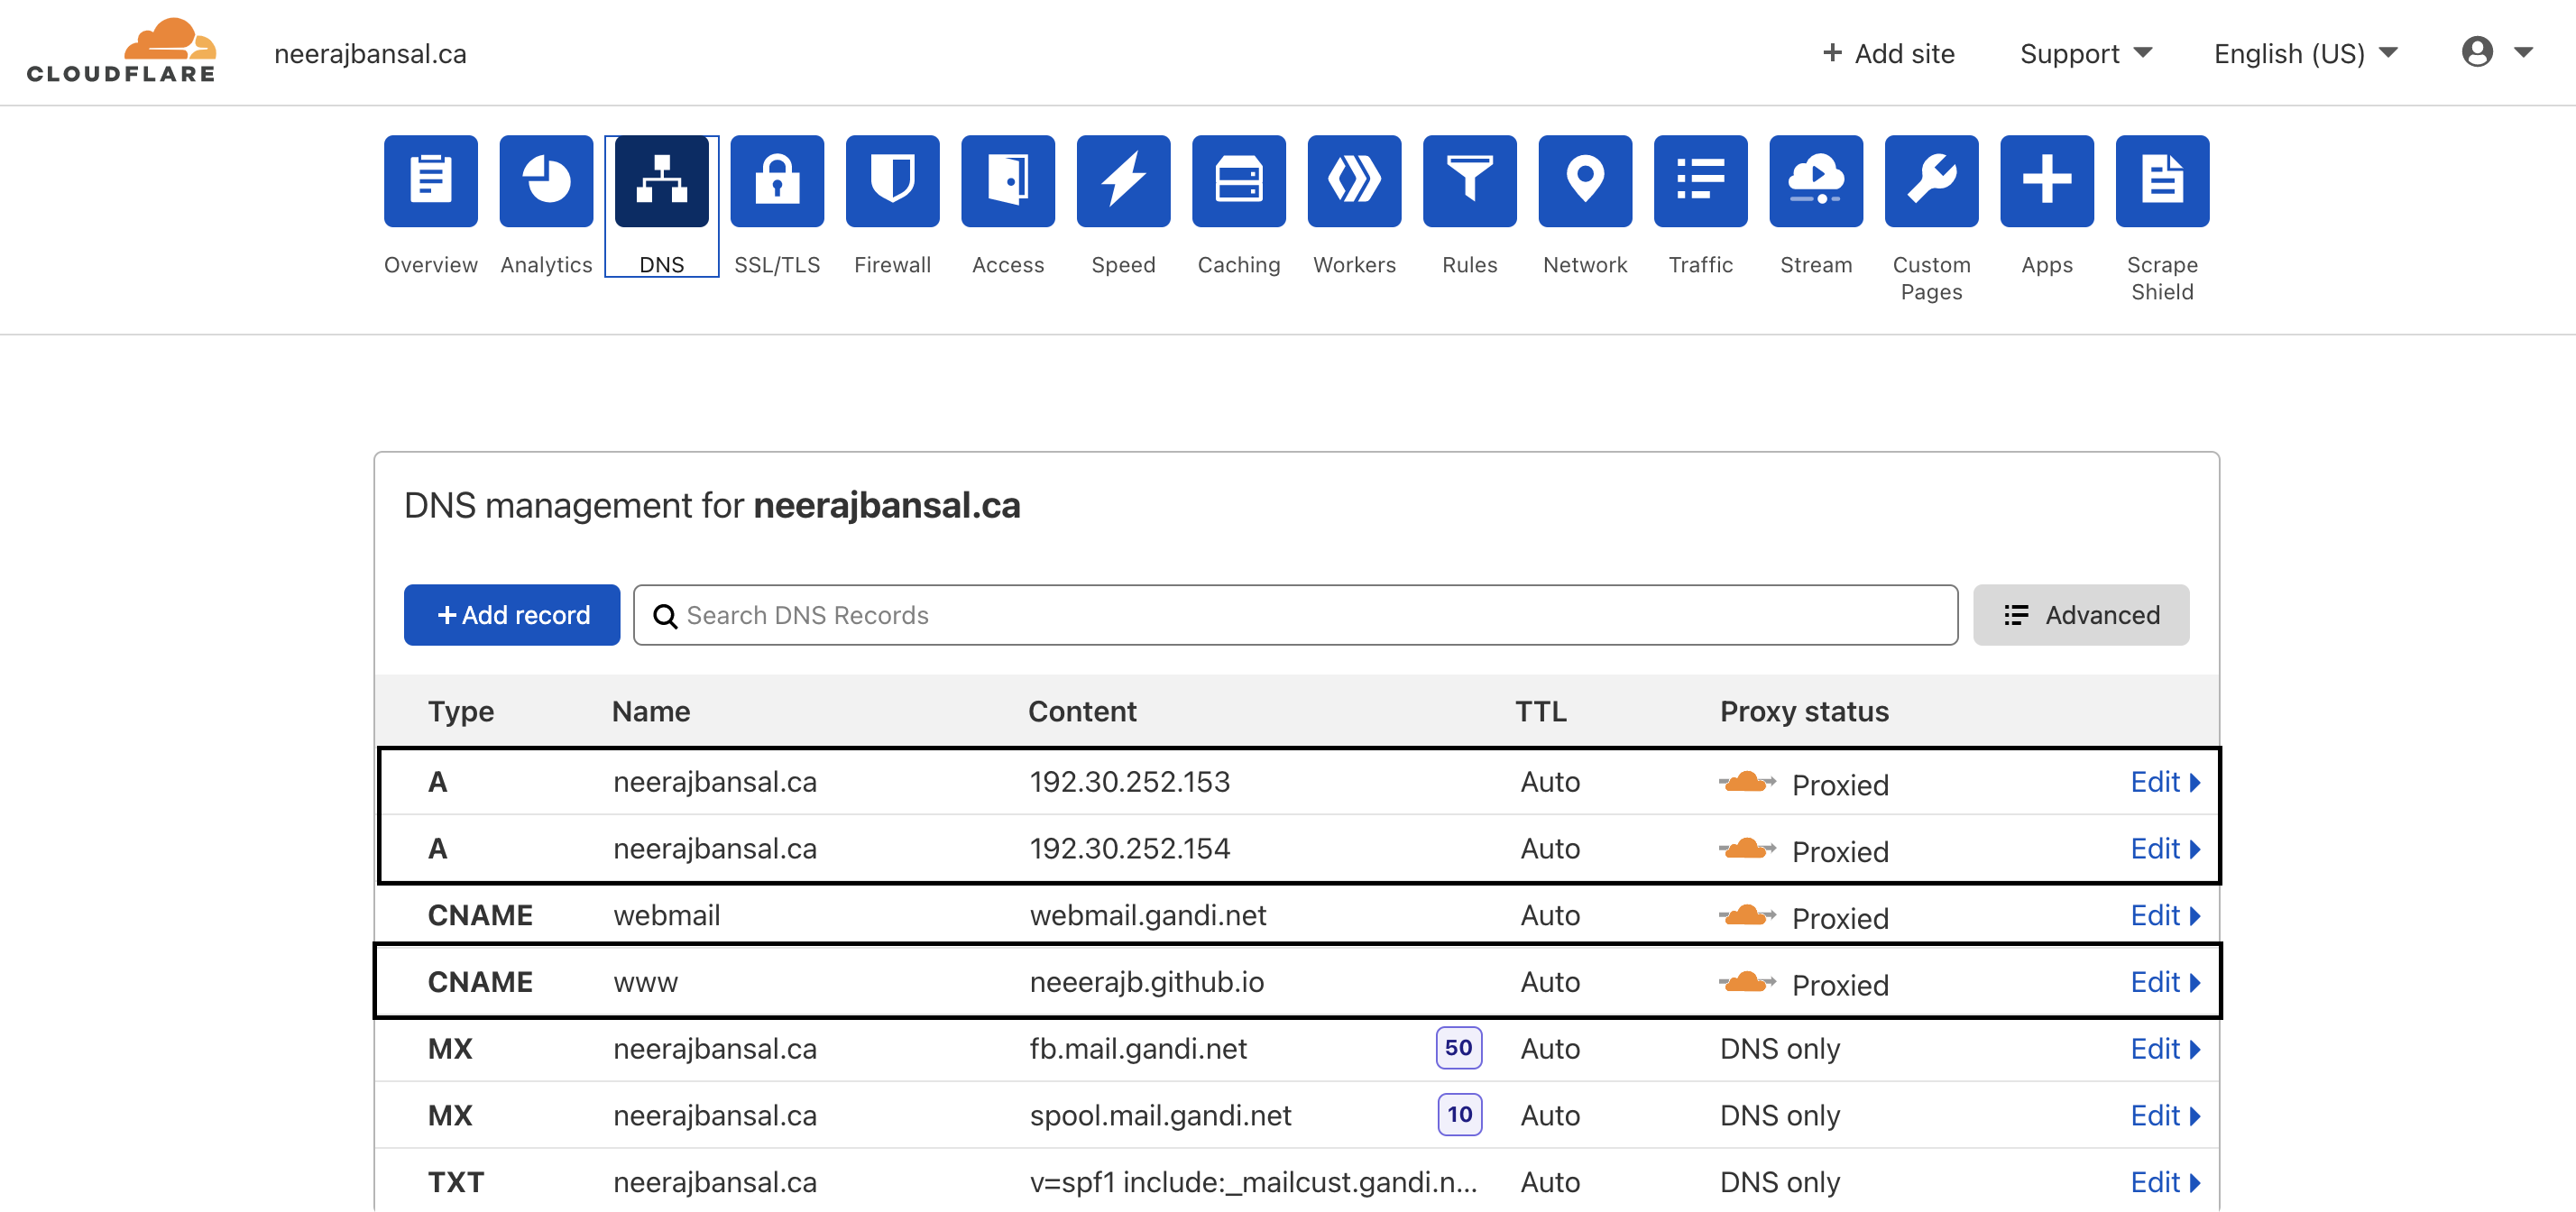This screenshot has height=1212, width=2576.
Task: Expand the English (US) language dropdown
Action: [2306, 53]
